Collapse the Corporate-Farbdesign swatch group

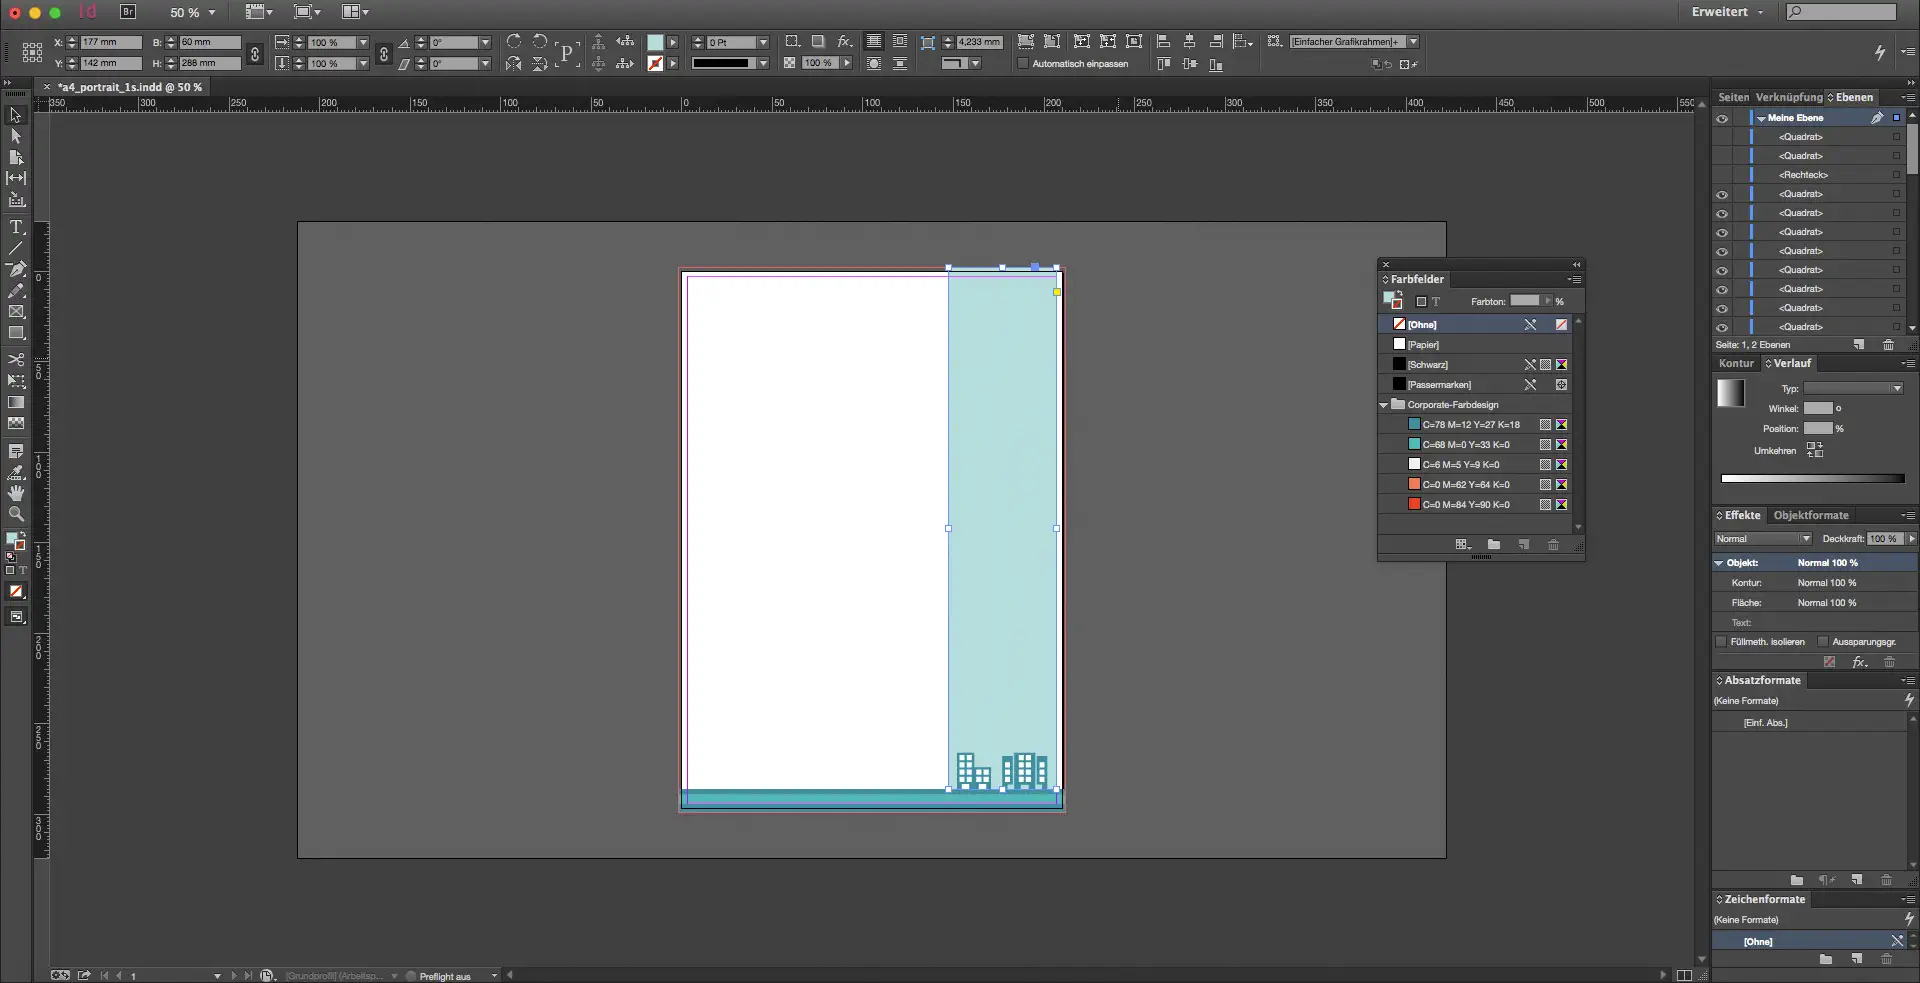[1384, 405]
